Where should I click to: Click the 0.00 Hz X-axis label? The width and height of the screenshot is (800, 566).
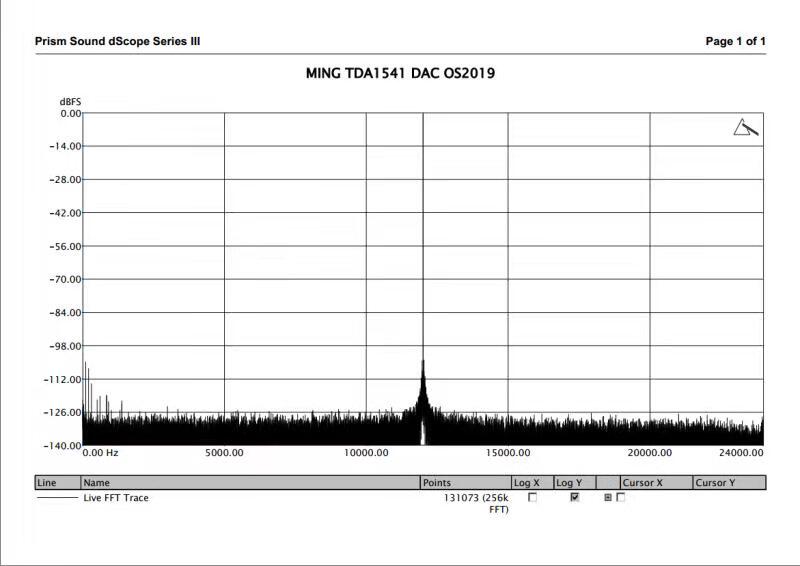click(101, 453)
